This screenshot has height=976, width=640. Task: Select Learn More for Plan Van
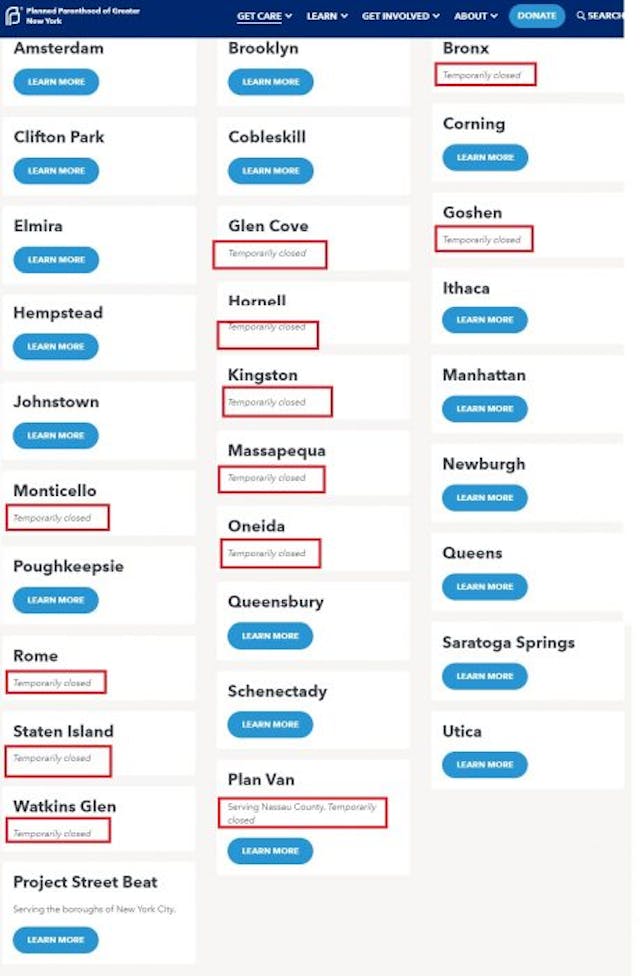pos(270,851)
